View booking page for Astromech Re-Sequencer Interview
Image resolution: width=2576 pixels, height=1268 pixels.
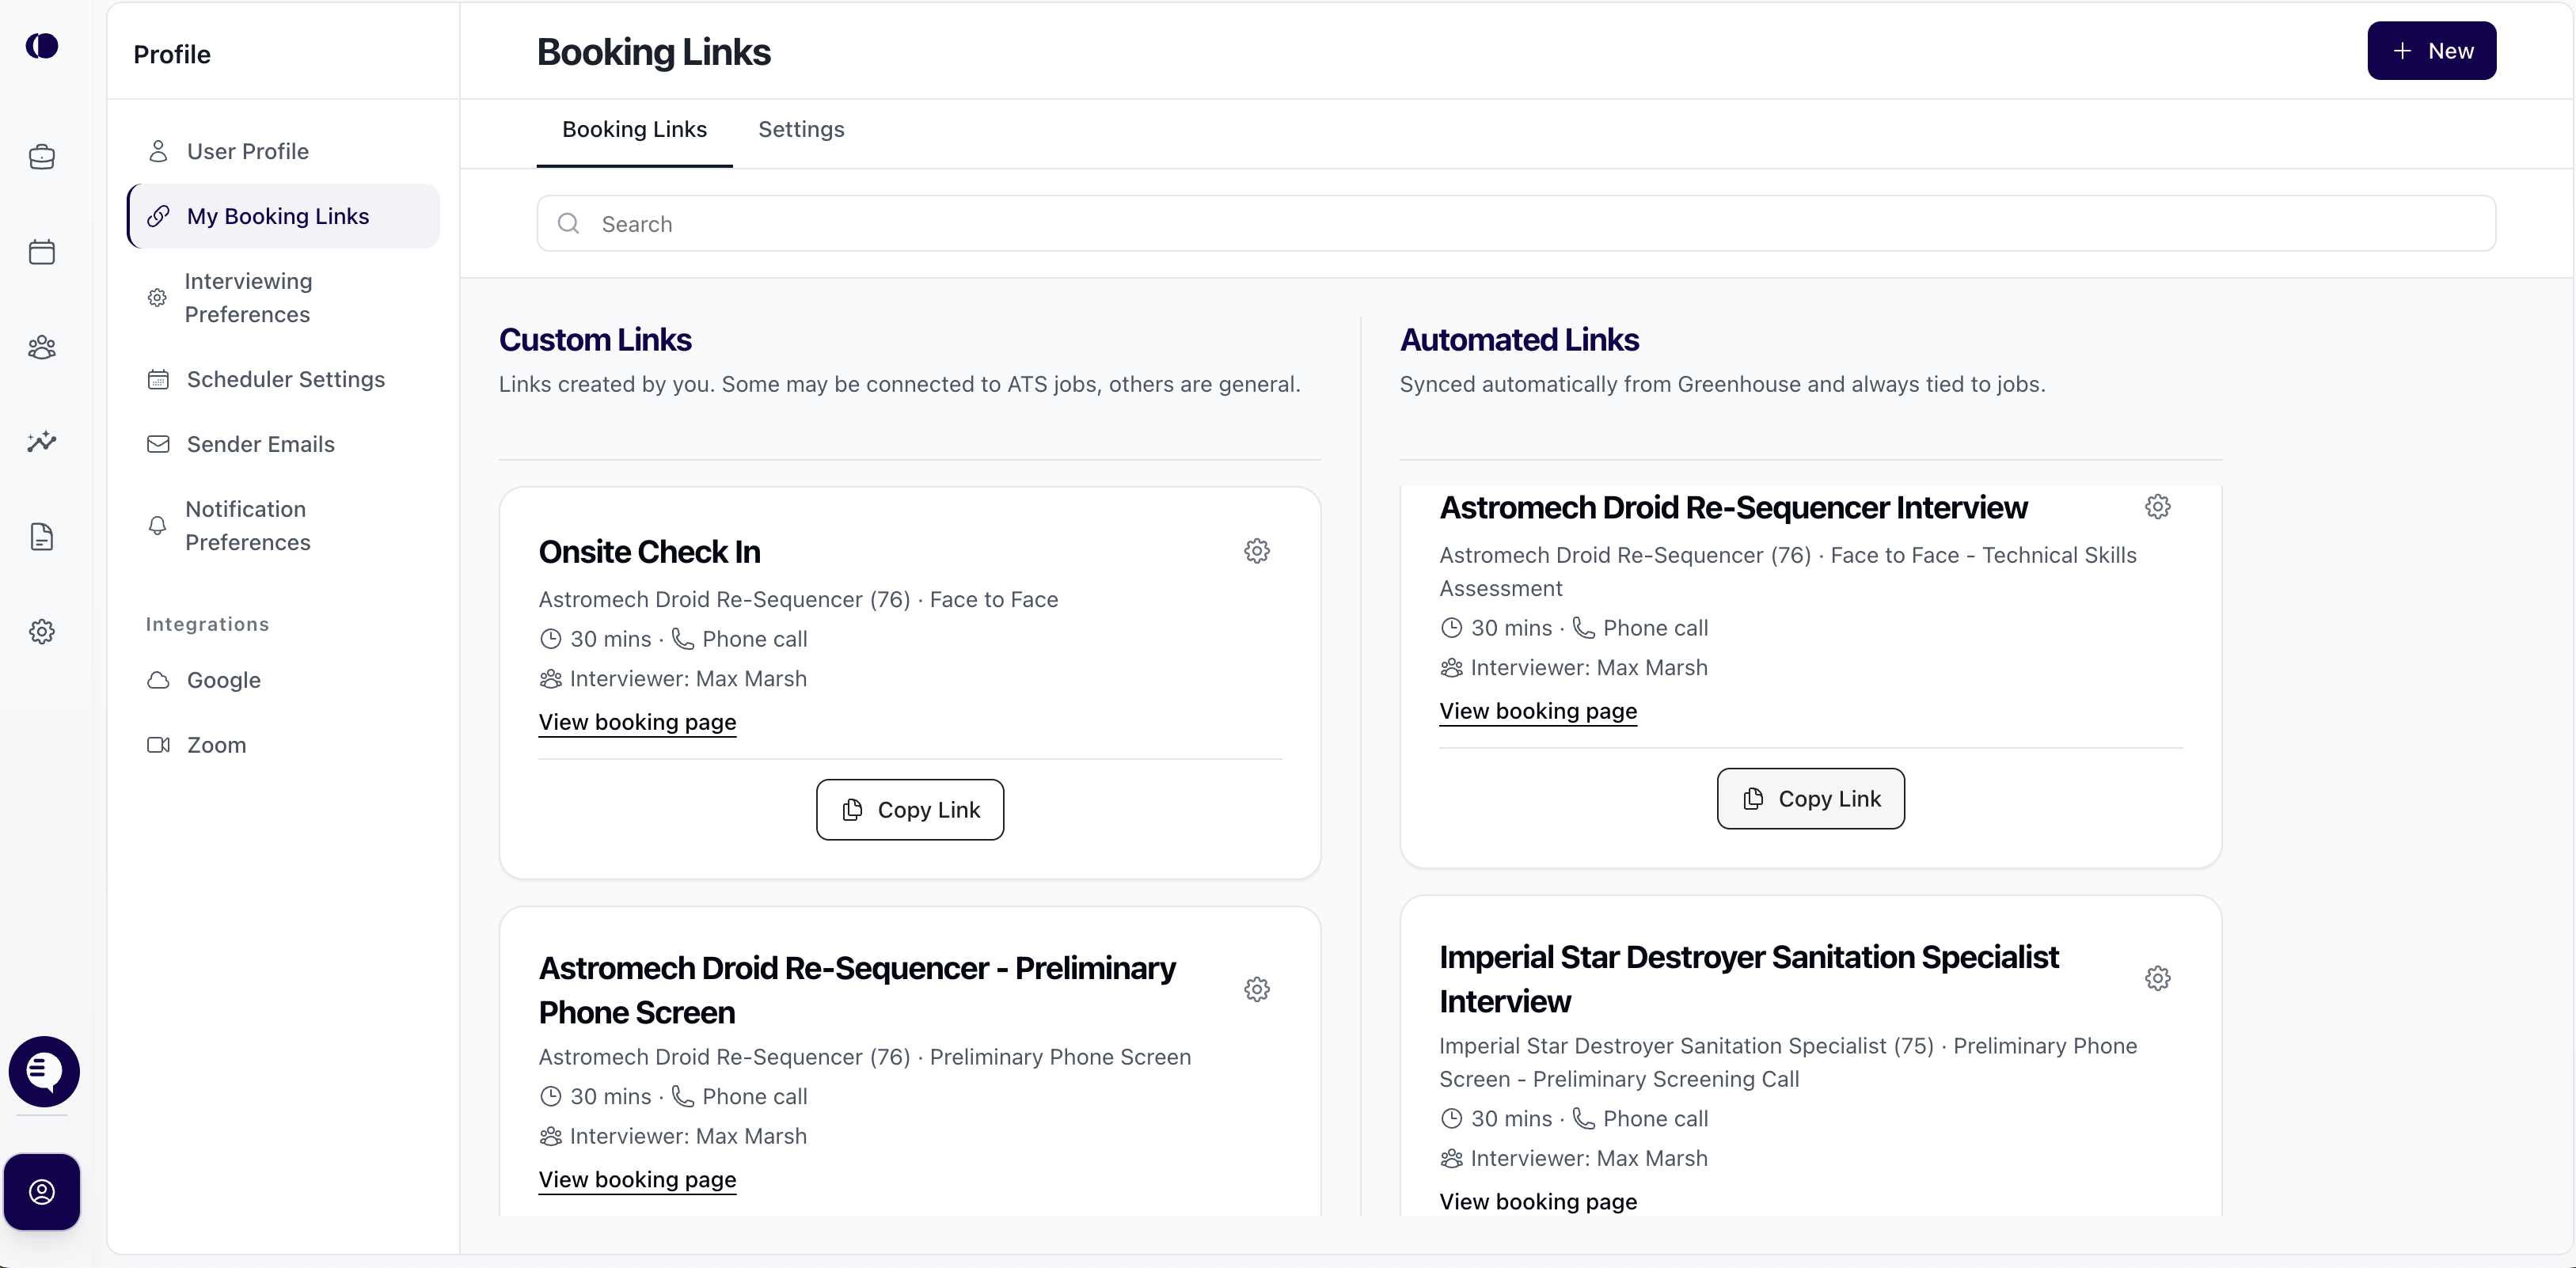1538,711
